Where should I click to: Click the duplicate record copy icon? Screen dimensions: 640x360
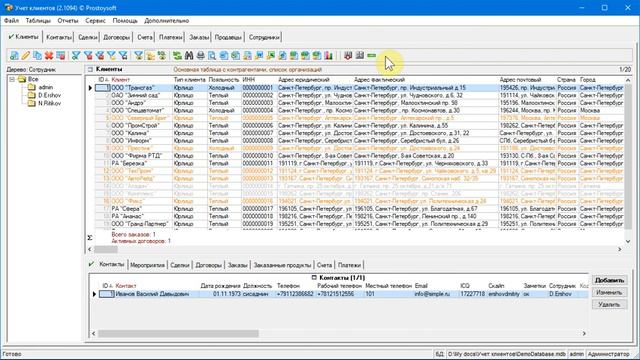point(38,56)
